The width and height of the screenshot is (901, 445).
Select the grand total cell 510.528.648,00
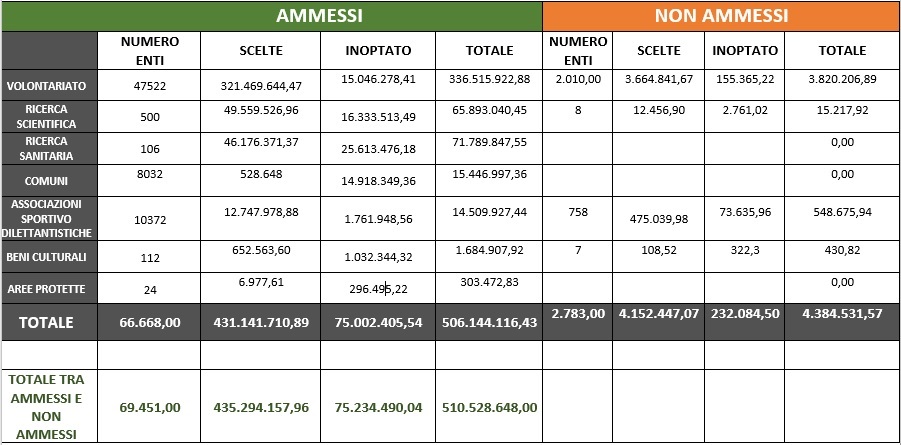(489, 408)
